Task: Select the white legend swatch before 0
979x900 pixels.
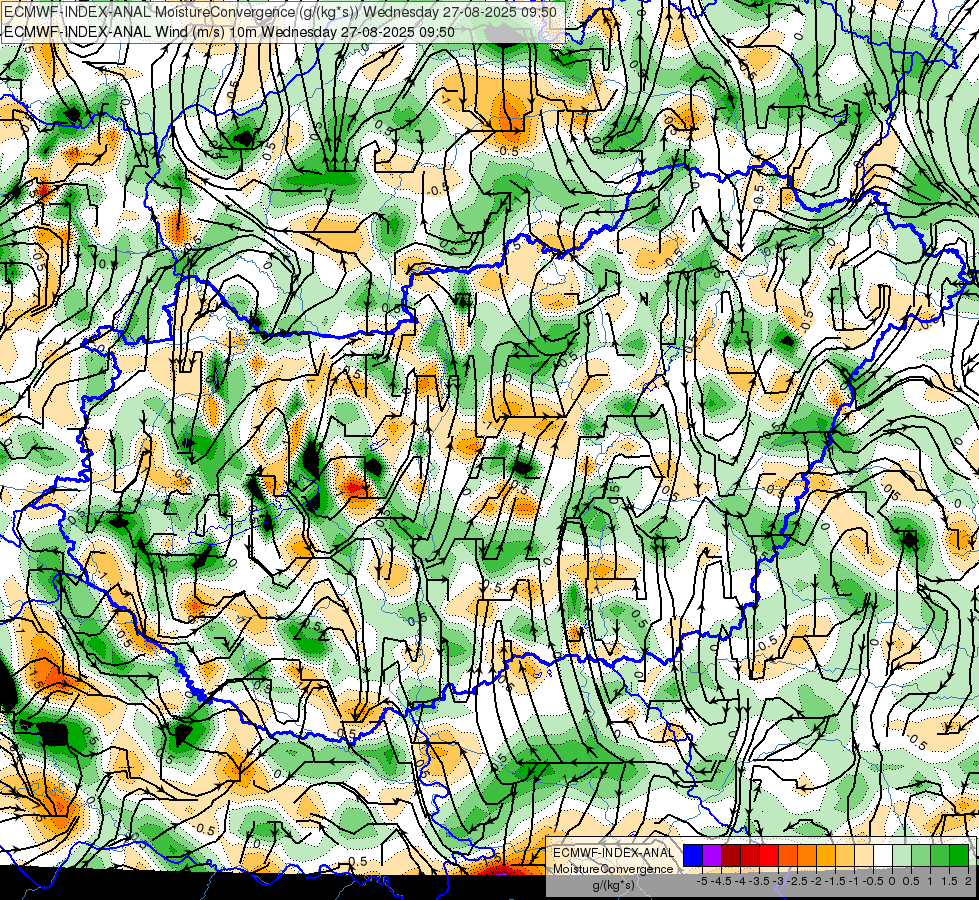Action: (x=883, y=856)
